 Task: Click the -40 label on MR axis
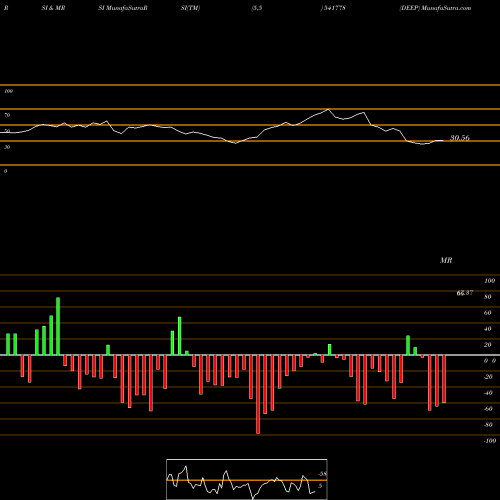(488, 393)
